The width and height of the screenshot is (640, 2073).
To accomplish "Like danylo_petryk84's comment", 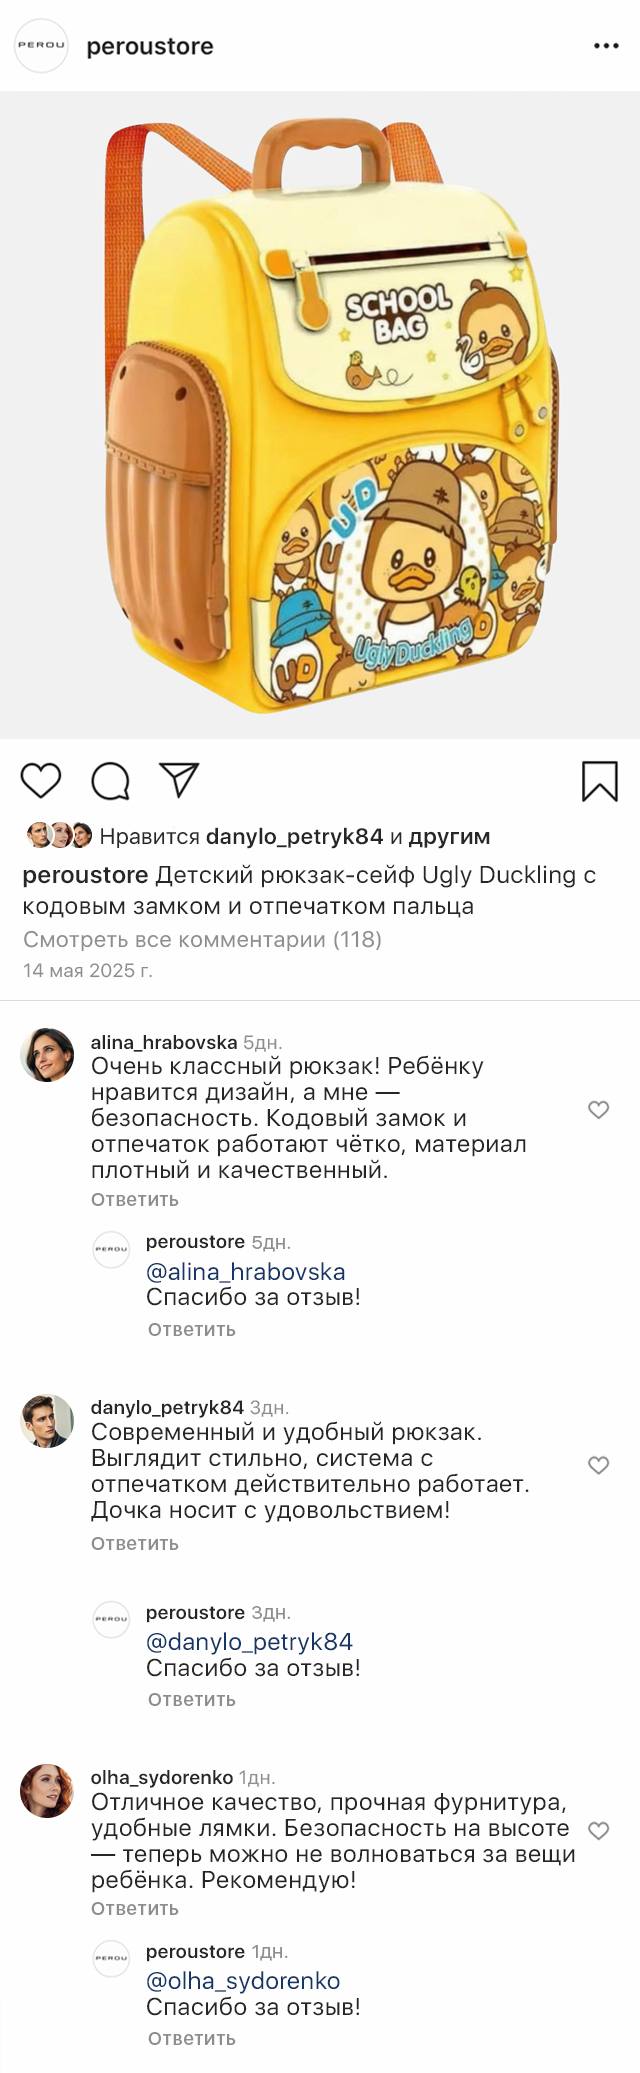I will (x=598, y=1465).
